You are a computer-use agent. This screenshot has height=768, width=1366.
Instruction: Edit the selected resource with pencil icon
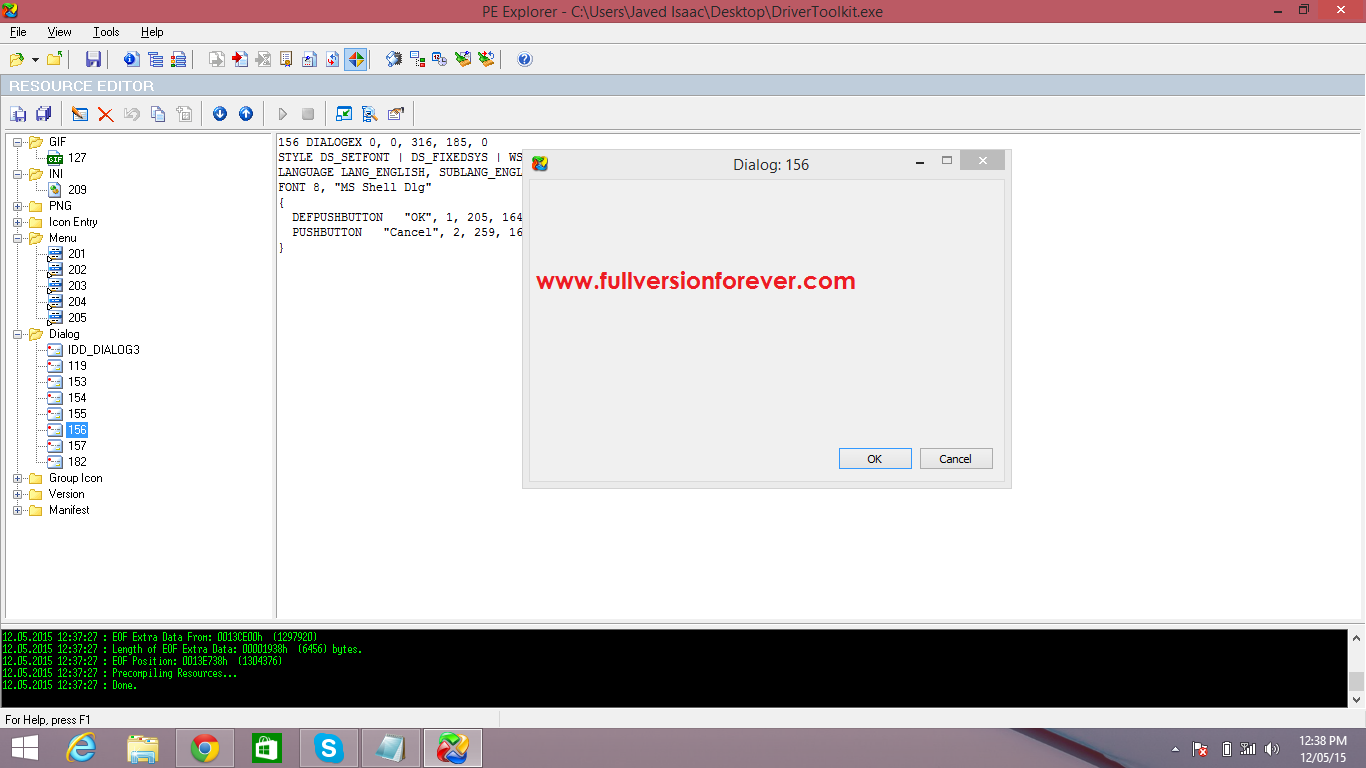[80, 114]
